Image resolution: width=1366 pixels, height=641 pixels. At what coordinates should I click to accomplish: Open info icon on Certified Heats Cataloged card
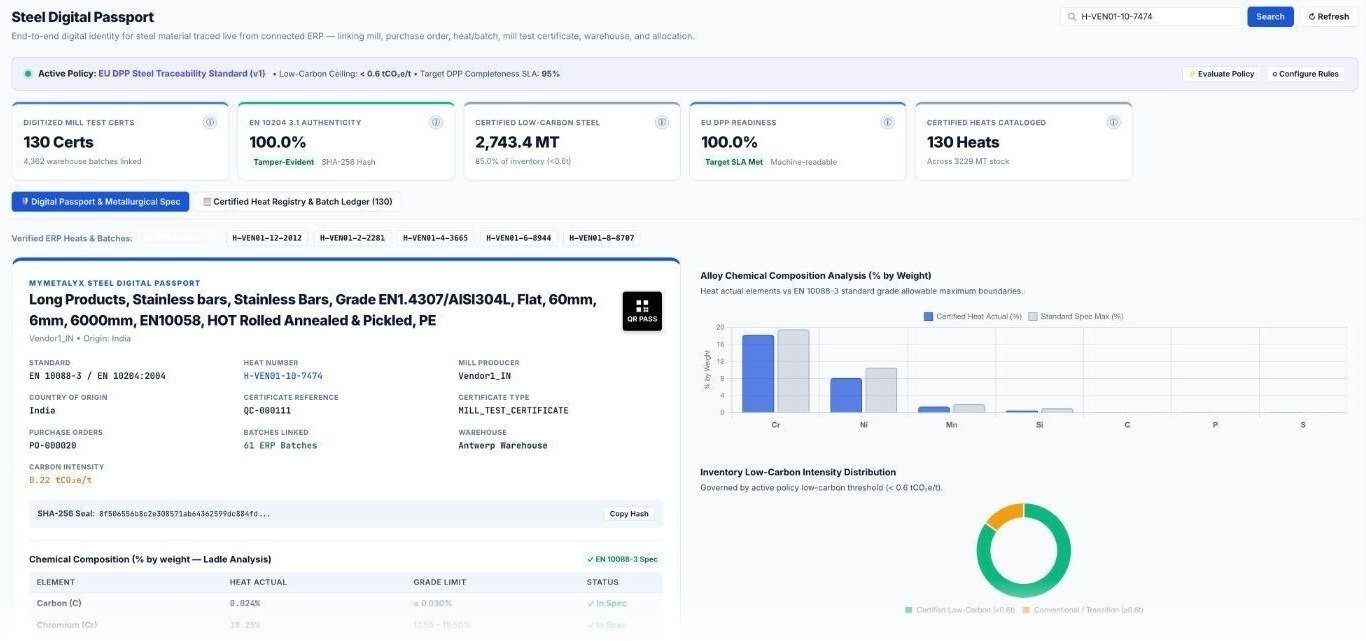[x=1114, y=122]
